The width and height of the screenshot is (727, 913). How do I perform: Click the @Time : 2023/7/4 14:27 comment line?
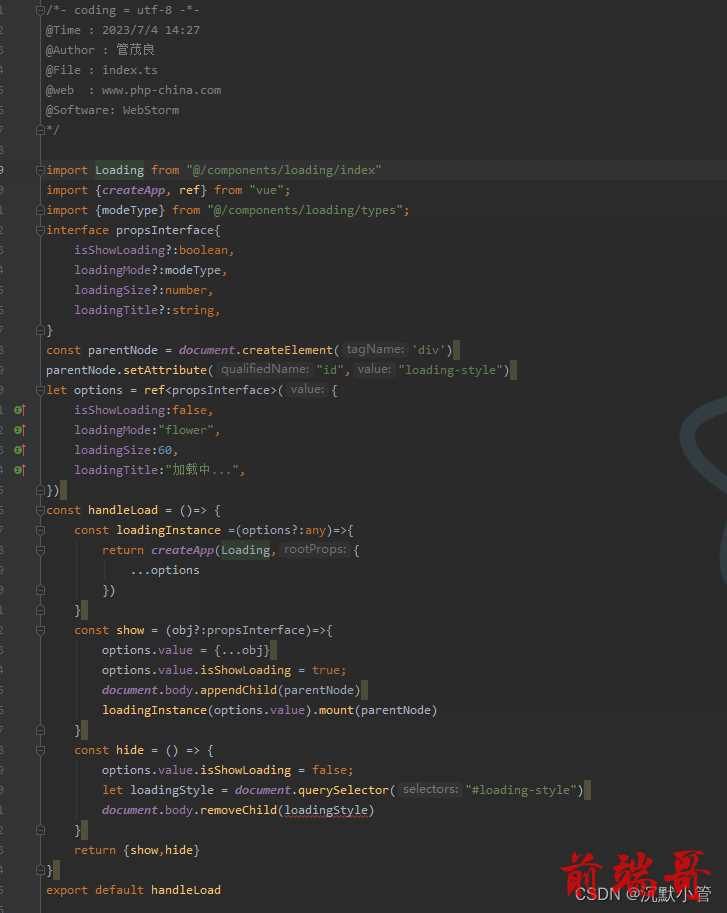[123, 30]
